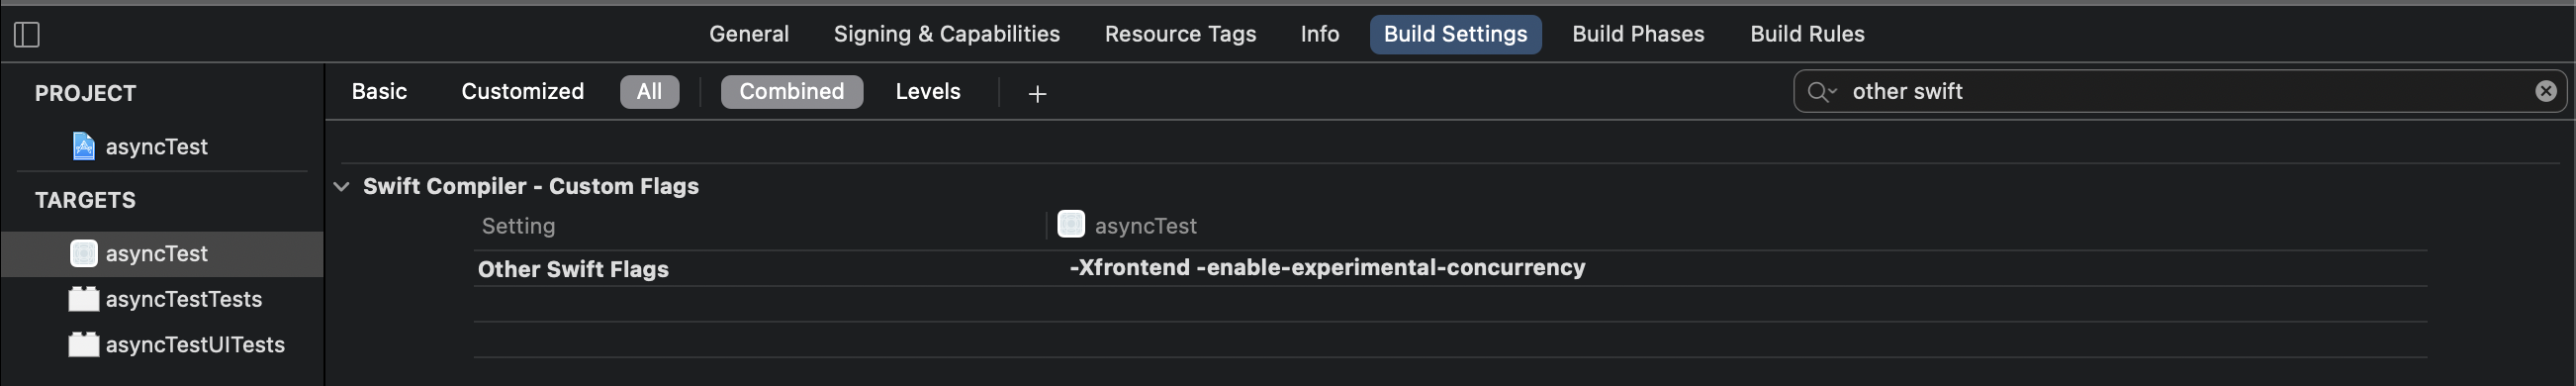
Task: Switch filter to Basic settings
Action: 379,91
